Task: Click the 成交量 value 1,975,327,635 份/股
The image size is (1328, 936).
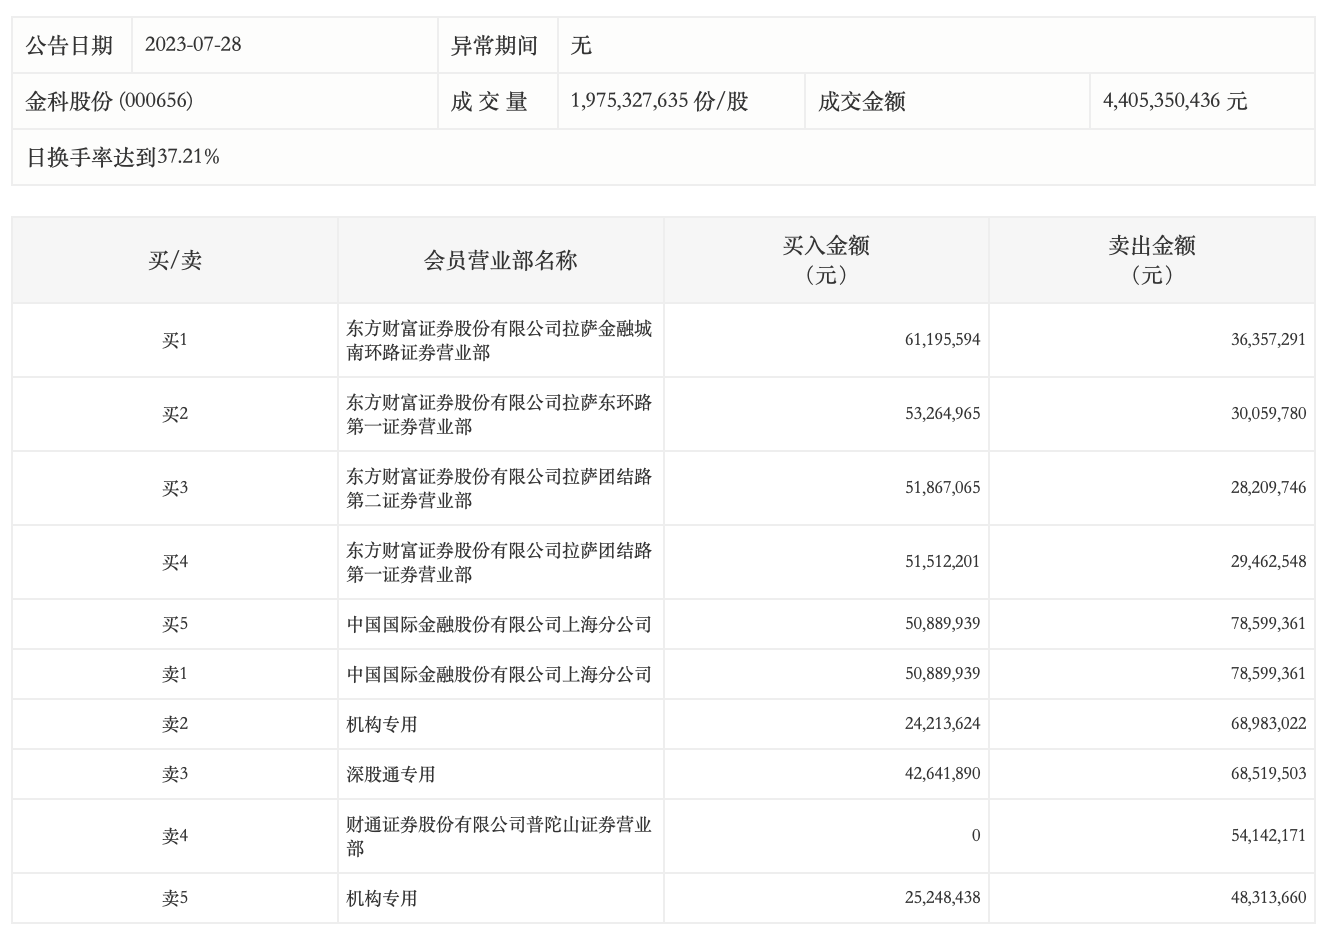Action: pyautogui.click(x=659, y=101)
